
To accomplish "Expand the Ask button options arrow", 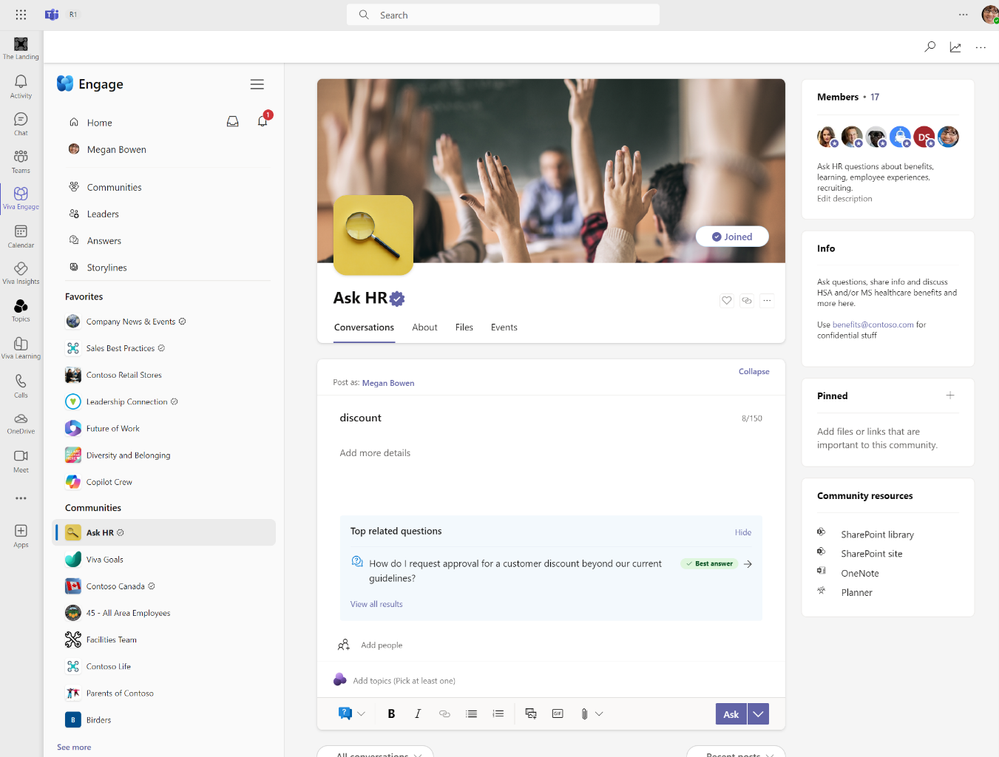I will point(758,714).
